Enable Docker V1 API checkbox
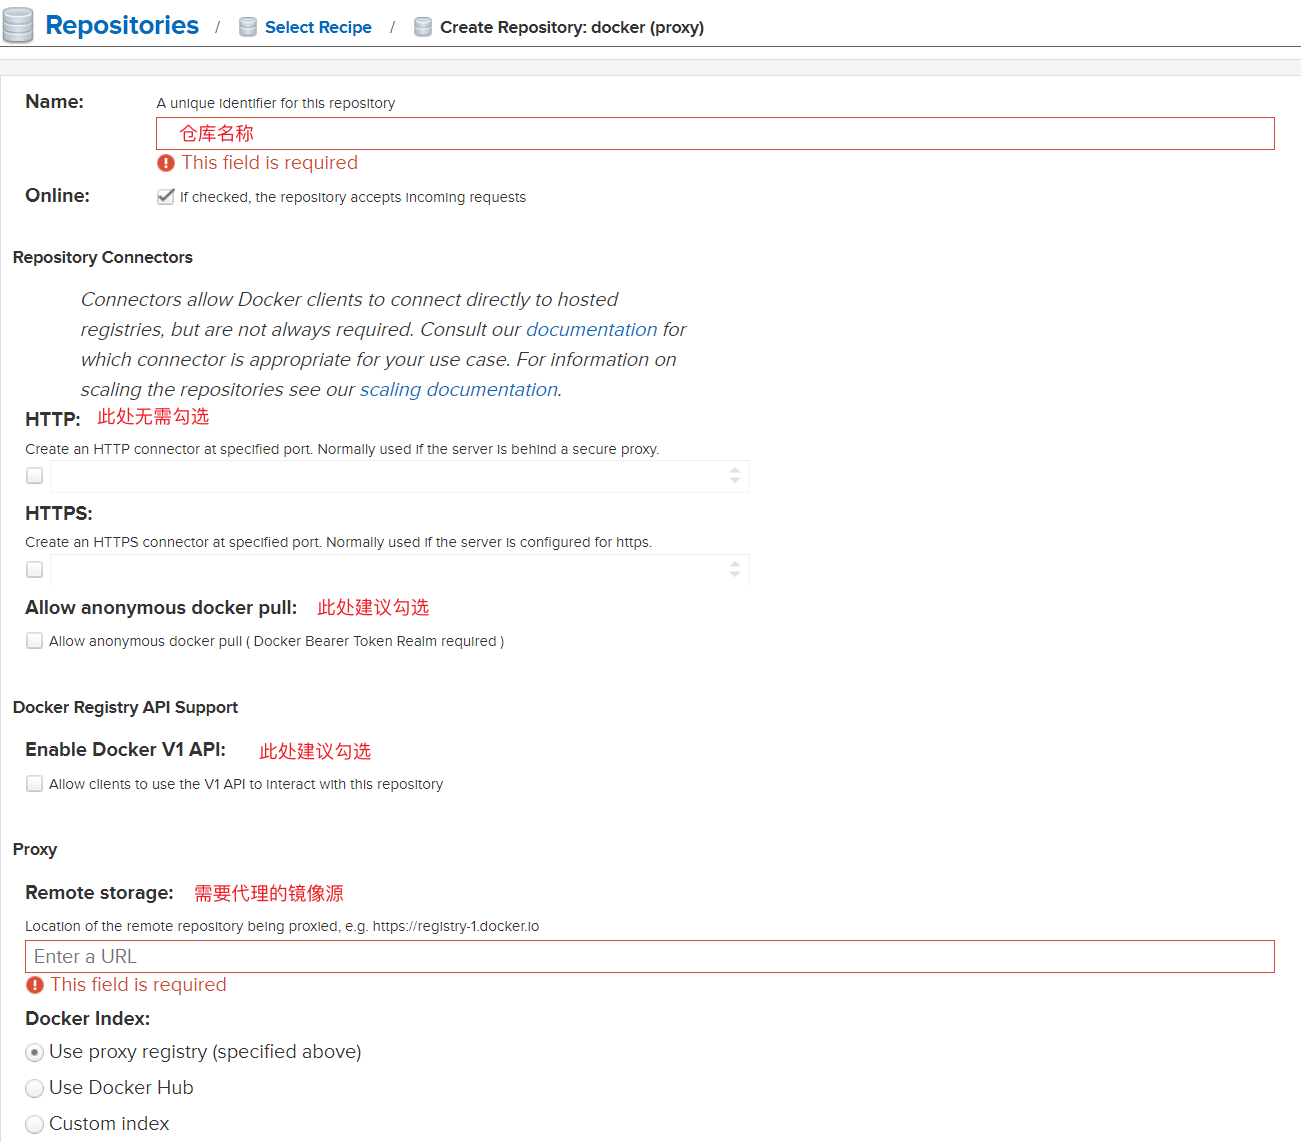This screenshot has width=1301, height=1142. [35, 784]
